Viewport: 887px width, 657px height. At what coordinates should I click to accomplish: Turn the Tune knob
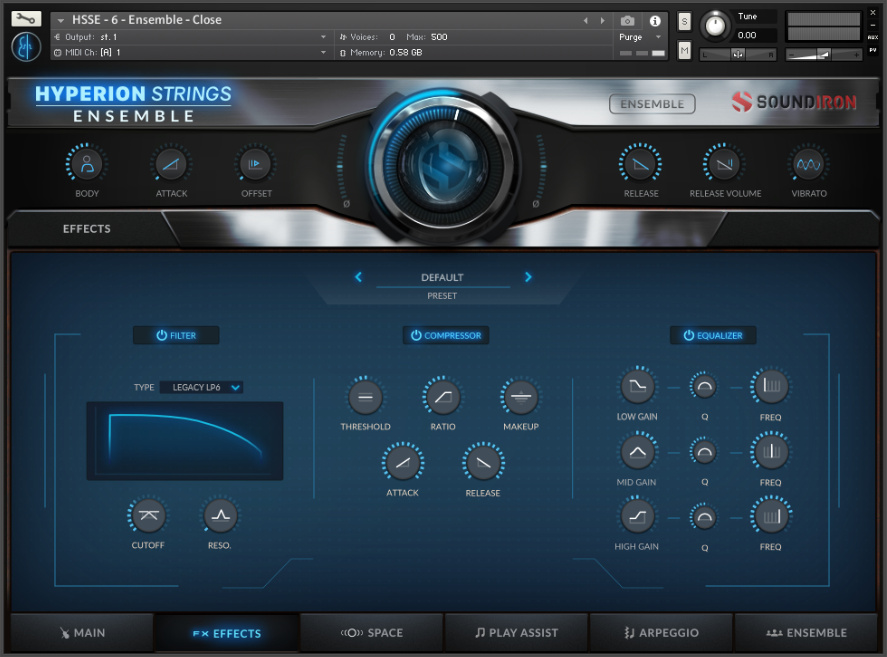tap(716, 25)
